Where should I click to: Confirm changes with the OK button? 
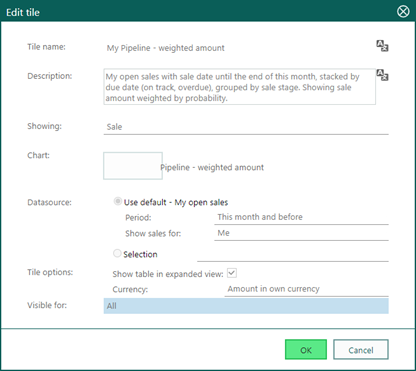click(306, 350)
